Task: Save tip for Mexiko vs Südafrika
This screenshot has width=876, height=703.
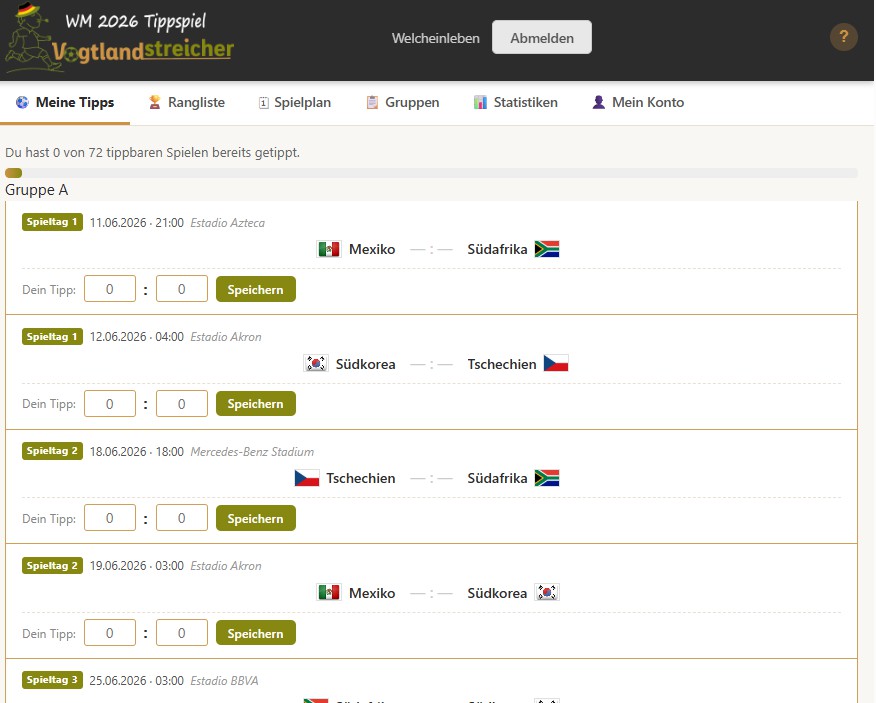Action: pyautogui.click(x=256, y=289)
